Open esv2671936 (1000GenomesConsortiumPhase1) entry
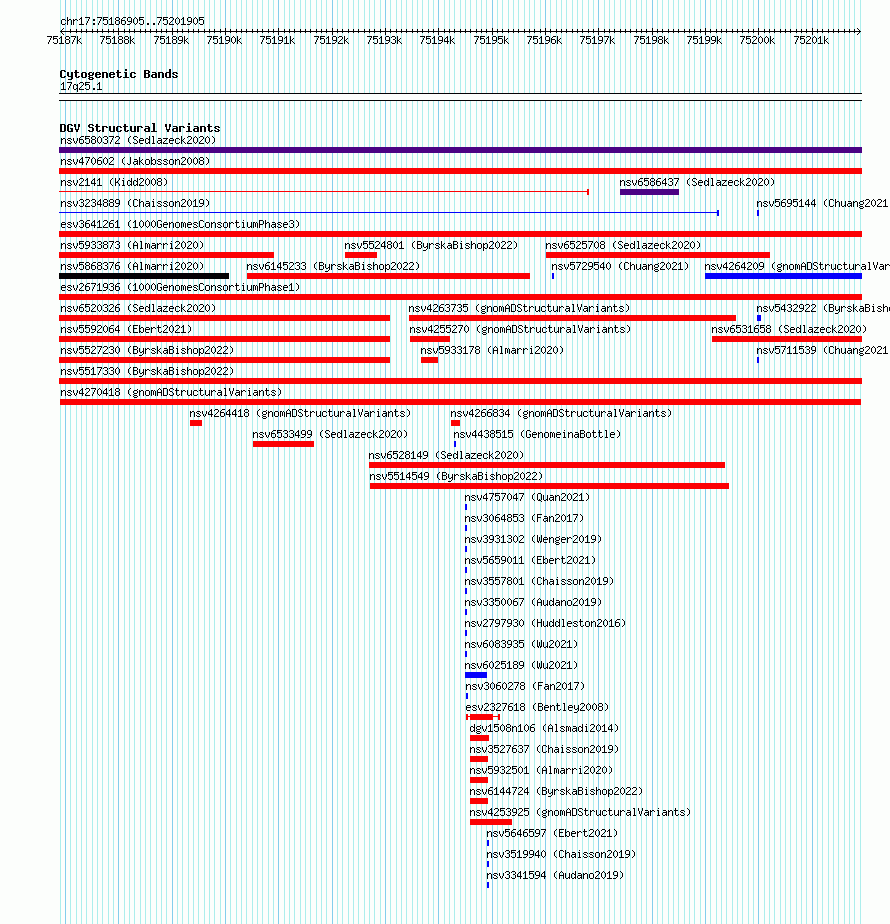This screenshot has width=890, height=924. (x=180, y=288)
